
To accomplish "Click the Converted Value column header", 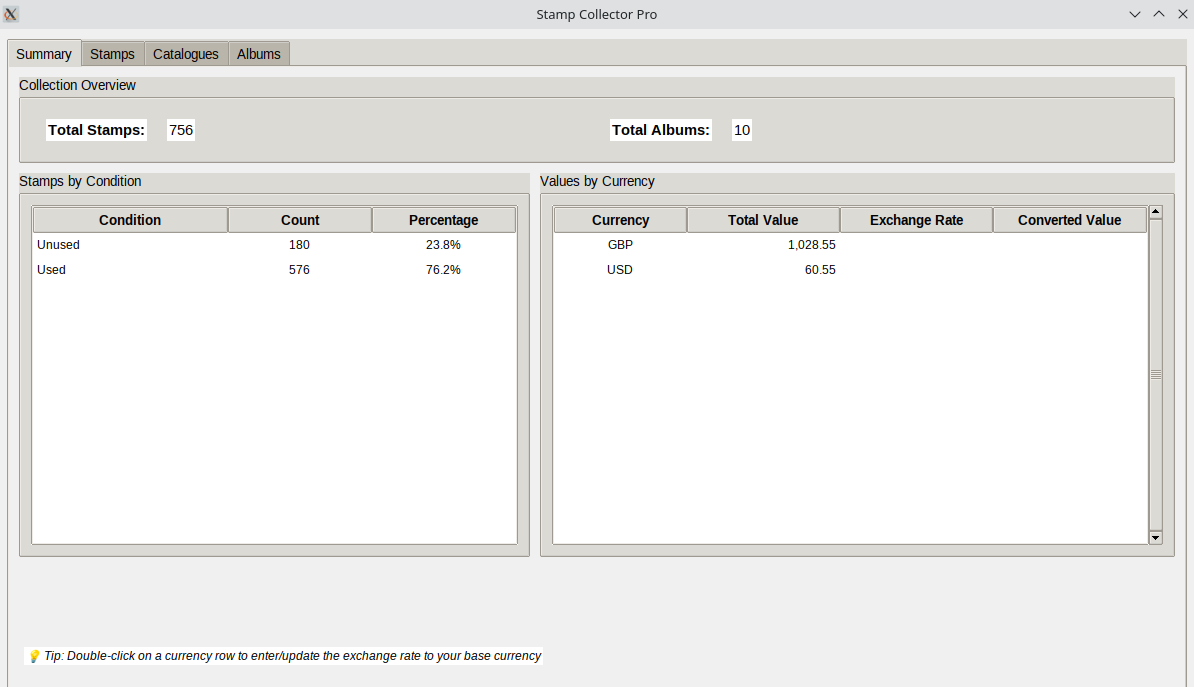I will (x=1069, y=220).
